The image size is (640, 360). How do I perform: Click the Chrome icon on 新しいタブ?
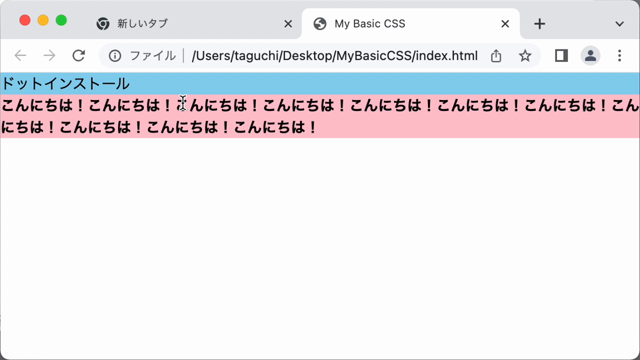pos(103,24)
